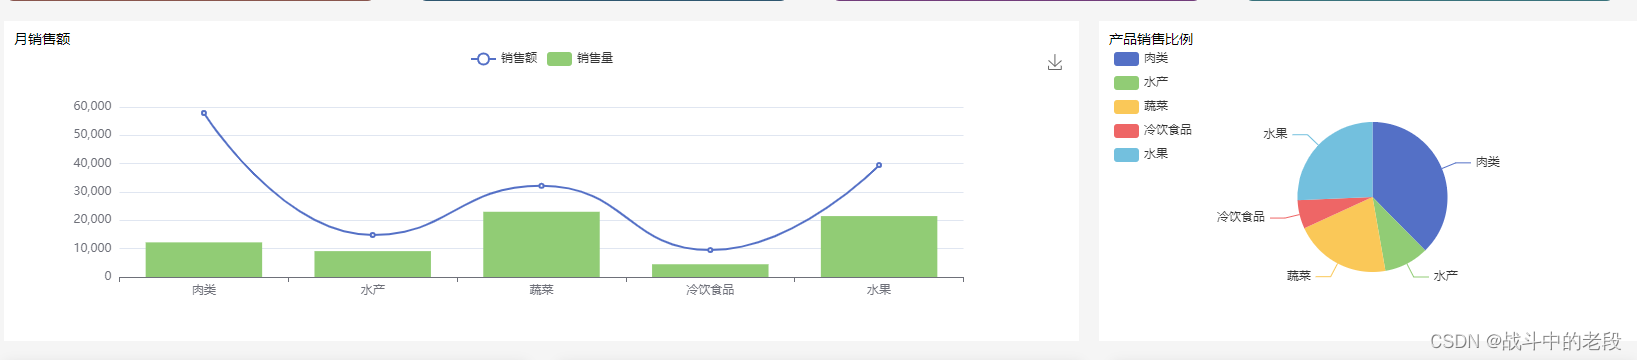Click the 水果 label beside the pie
1637x360 pixels.
pyautogui.click(x=1275, y=134)
